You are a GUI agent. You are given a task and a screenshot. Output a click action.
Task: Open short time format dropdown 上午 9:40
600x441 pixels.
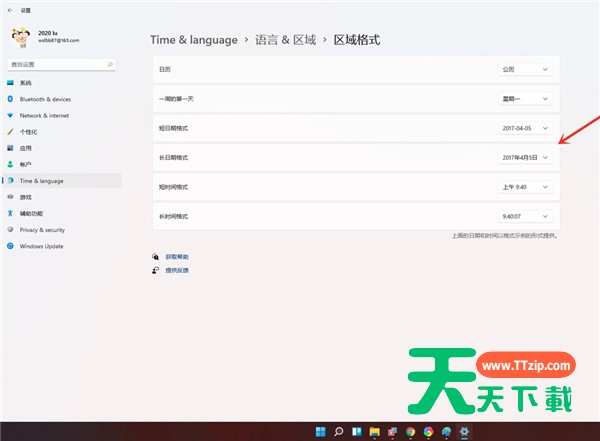[x=525, y=187]
